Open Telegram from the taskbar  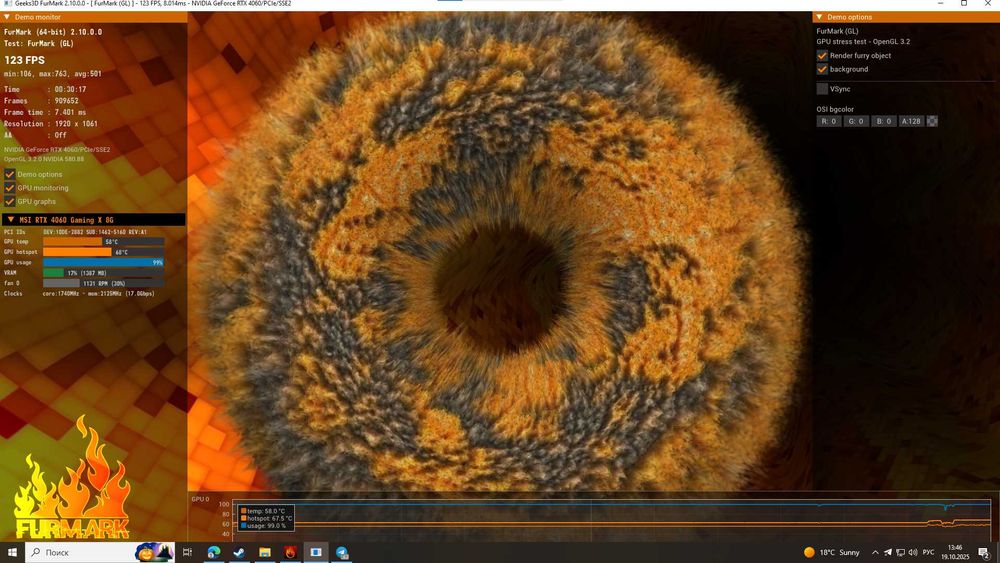click(342, 552)
